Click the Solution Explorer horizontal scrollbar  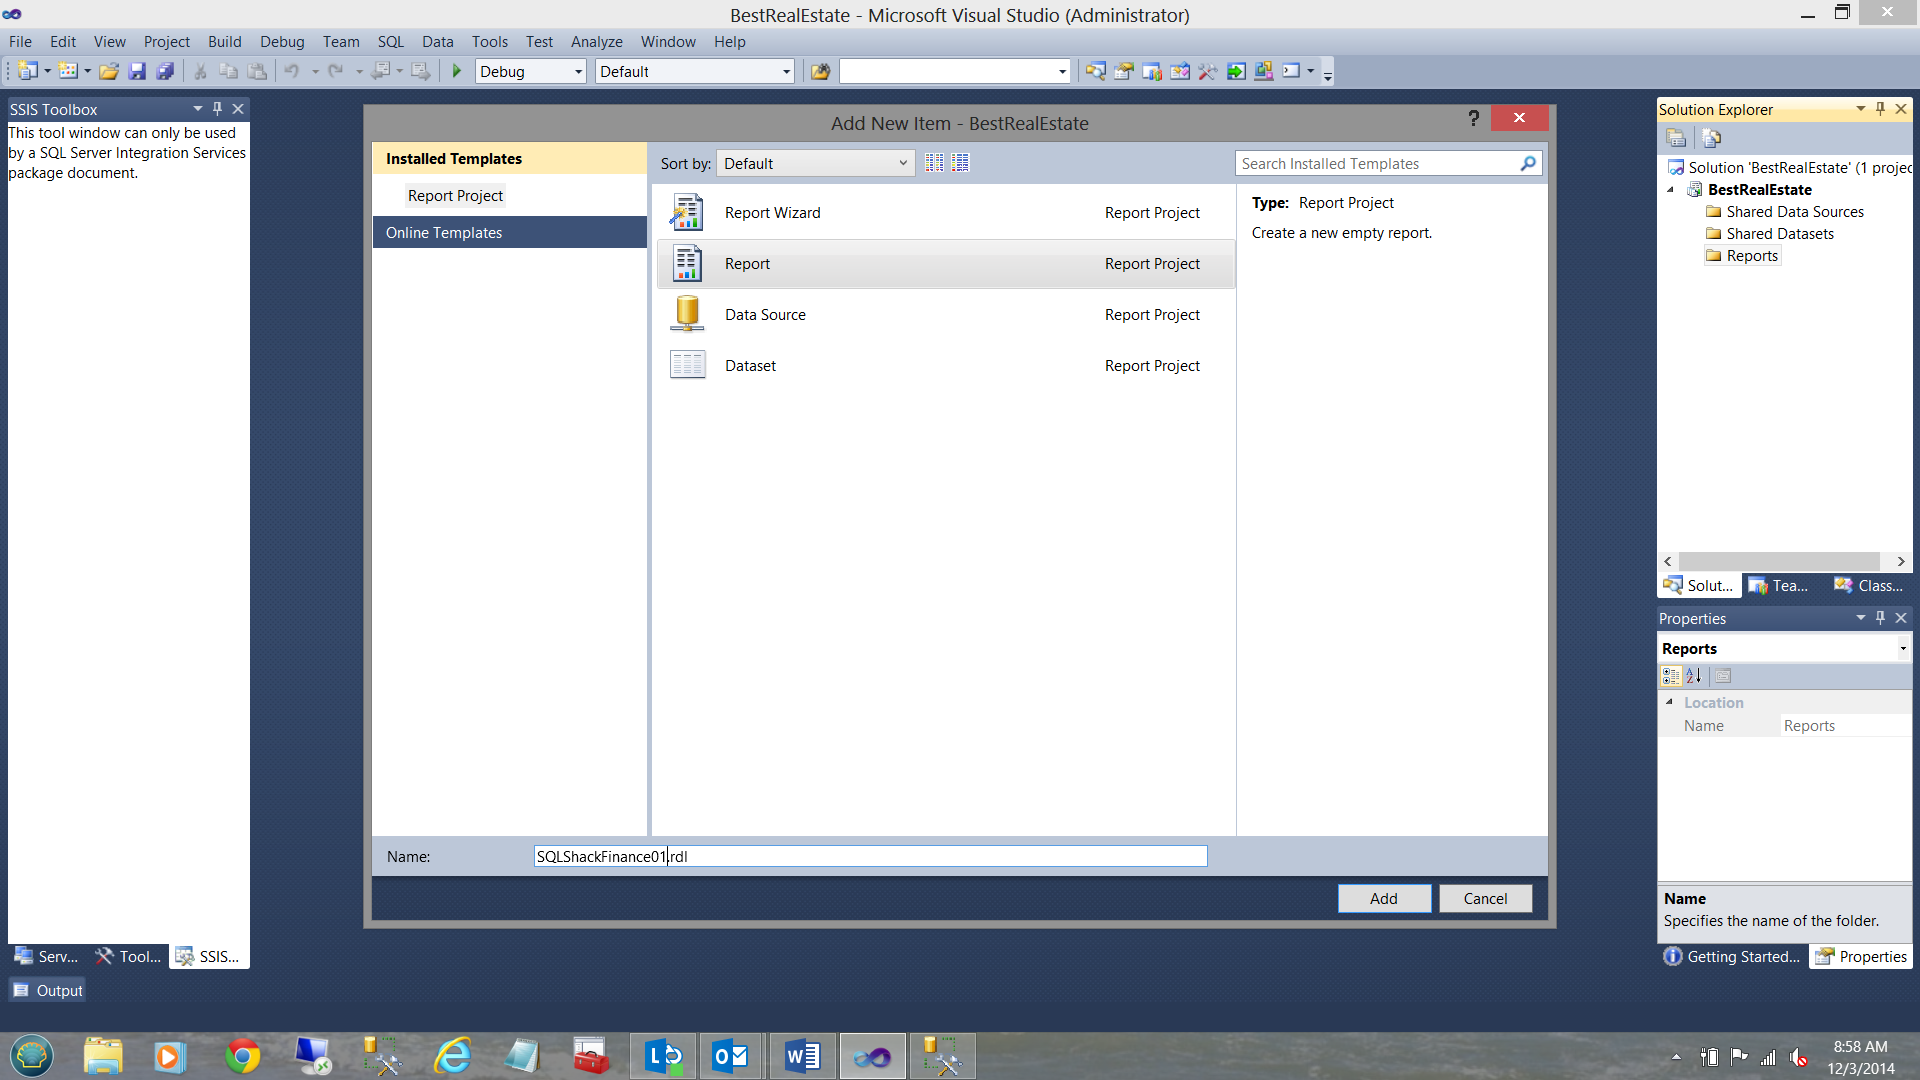coord(1780,562)
